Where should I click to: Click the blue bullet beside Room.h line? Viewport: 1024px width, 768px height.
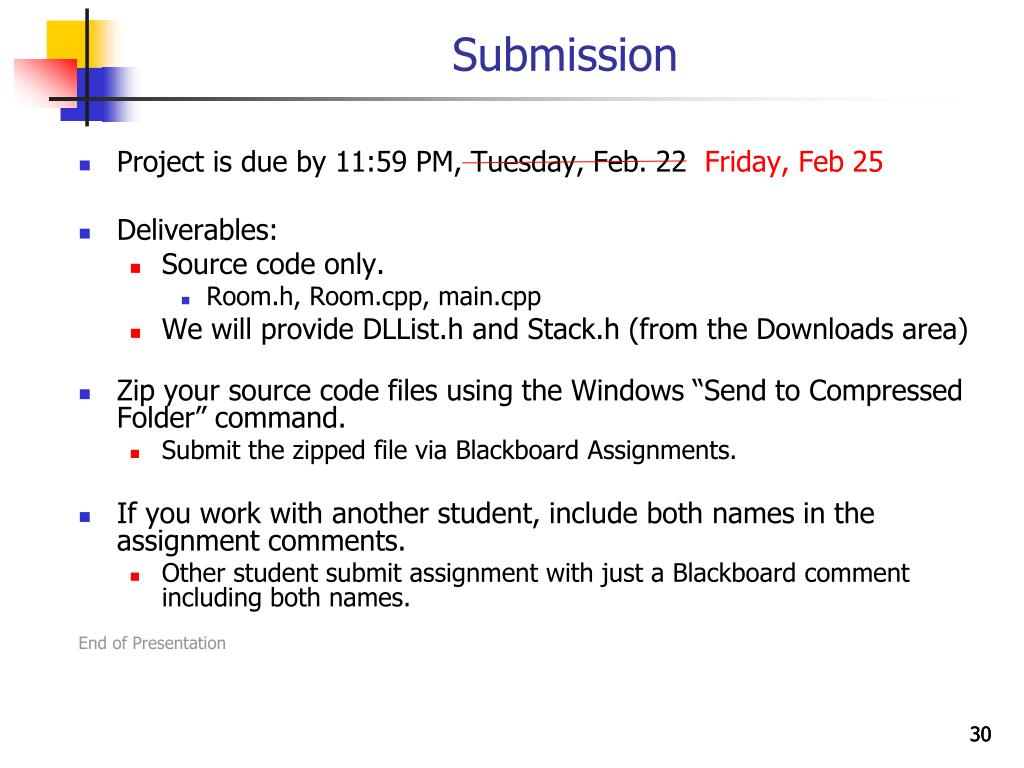pos(186,300)
